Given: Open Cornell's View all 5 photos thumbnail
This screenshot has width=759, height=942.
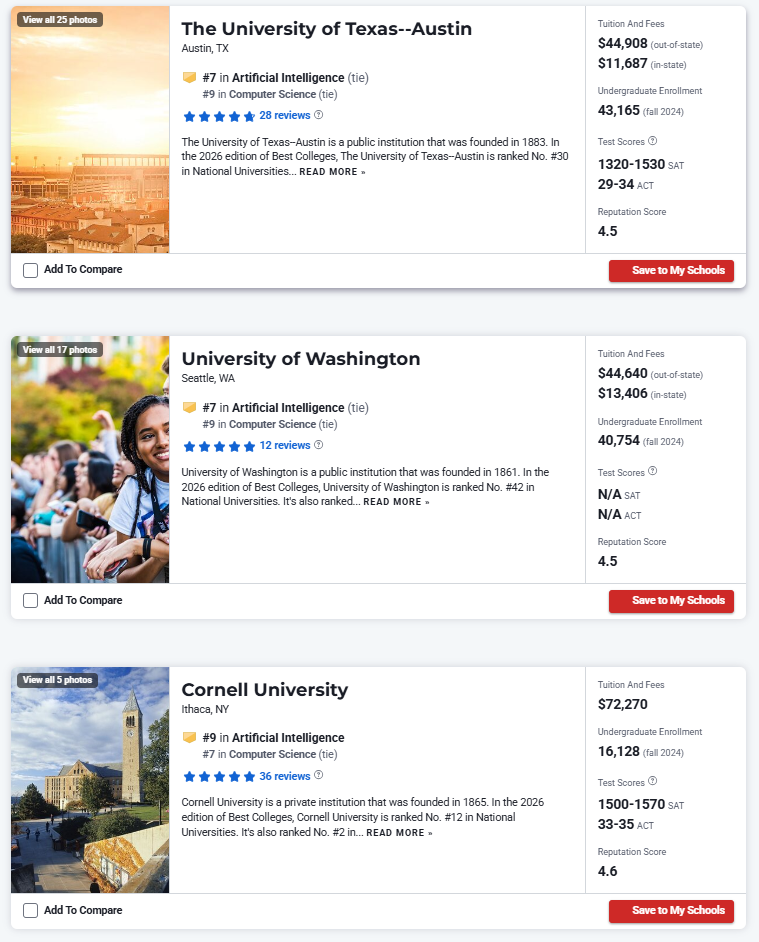Looking at the screenshot, I should [x=57, y=680].
